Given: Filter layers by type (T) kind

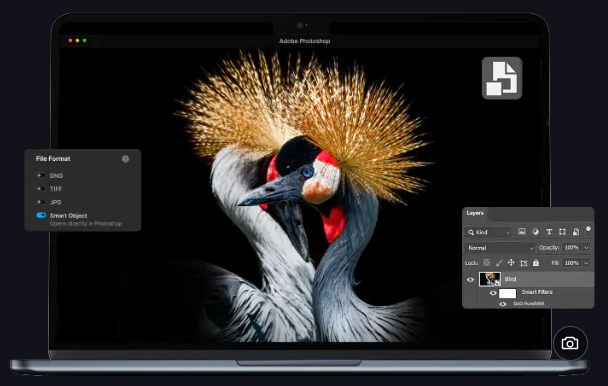Looking at the screenshot, I should pyautogui.click(x=549, y=232).
